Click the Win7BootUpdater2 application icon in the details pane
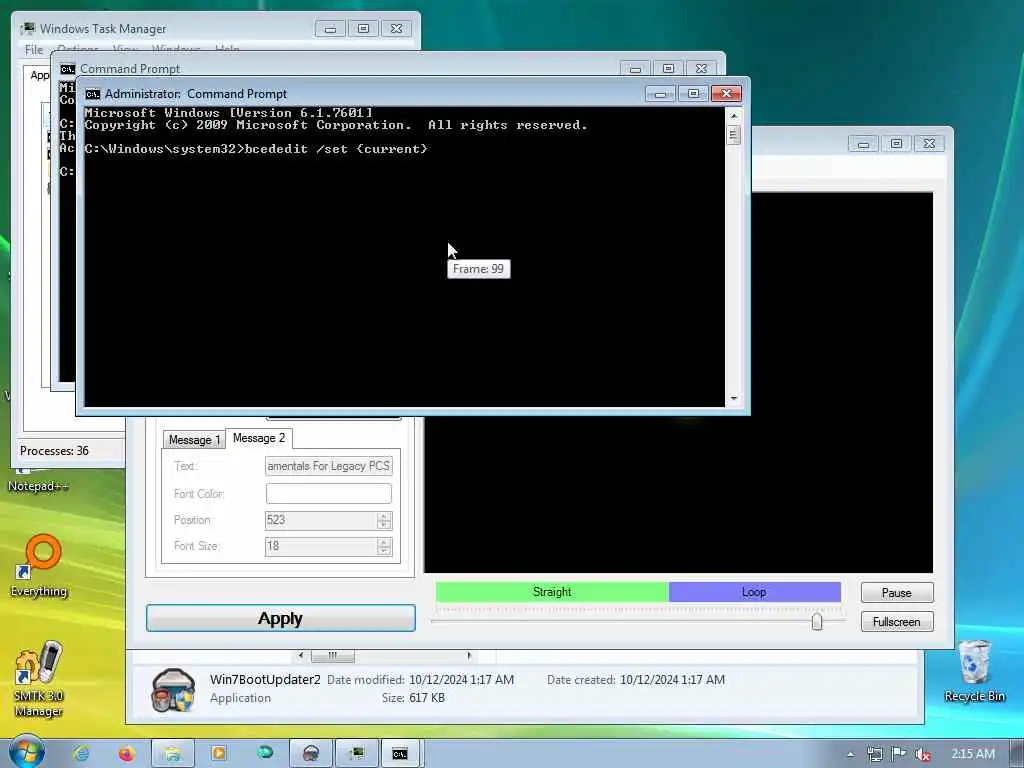The image size is (1024, 768). pos(172,690)
